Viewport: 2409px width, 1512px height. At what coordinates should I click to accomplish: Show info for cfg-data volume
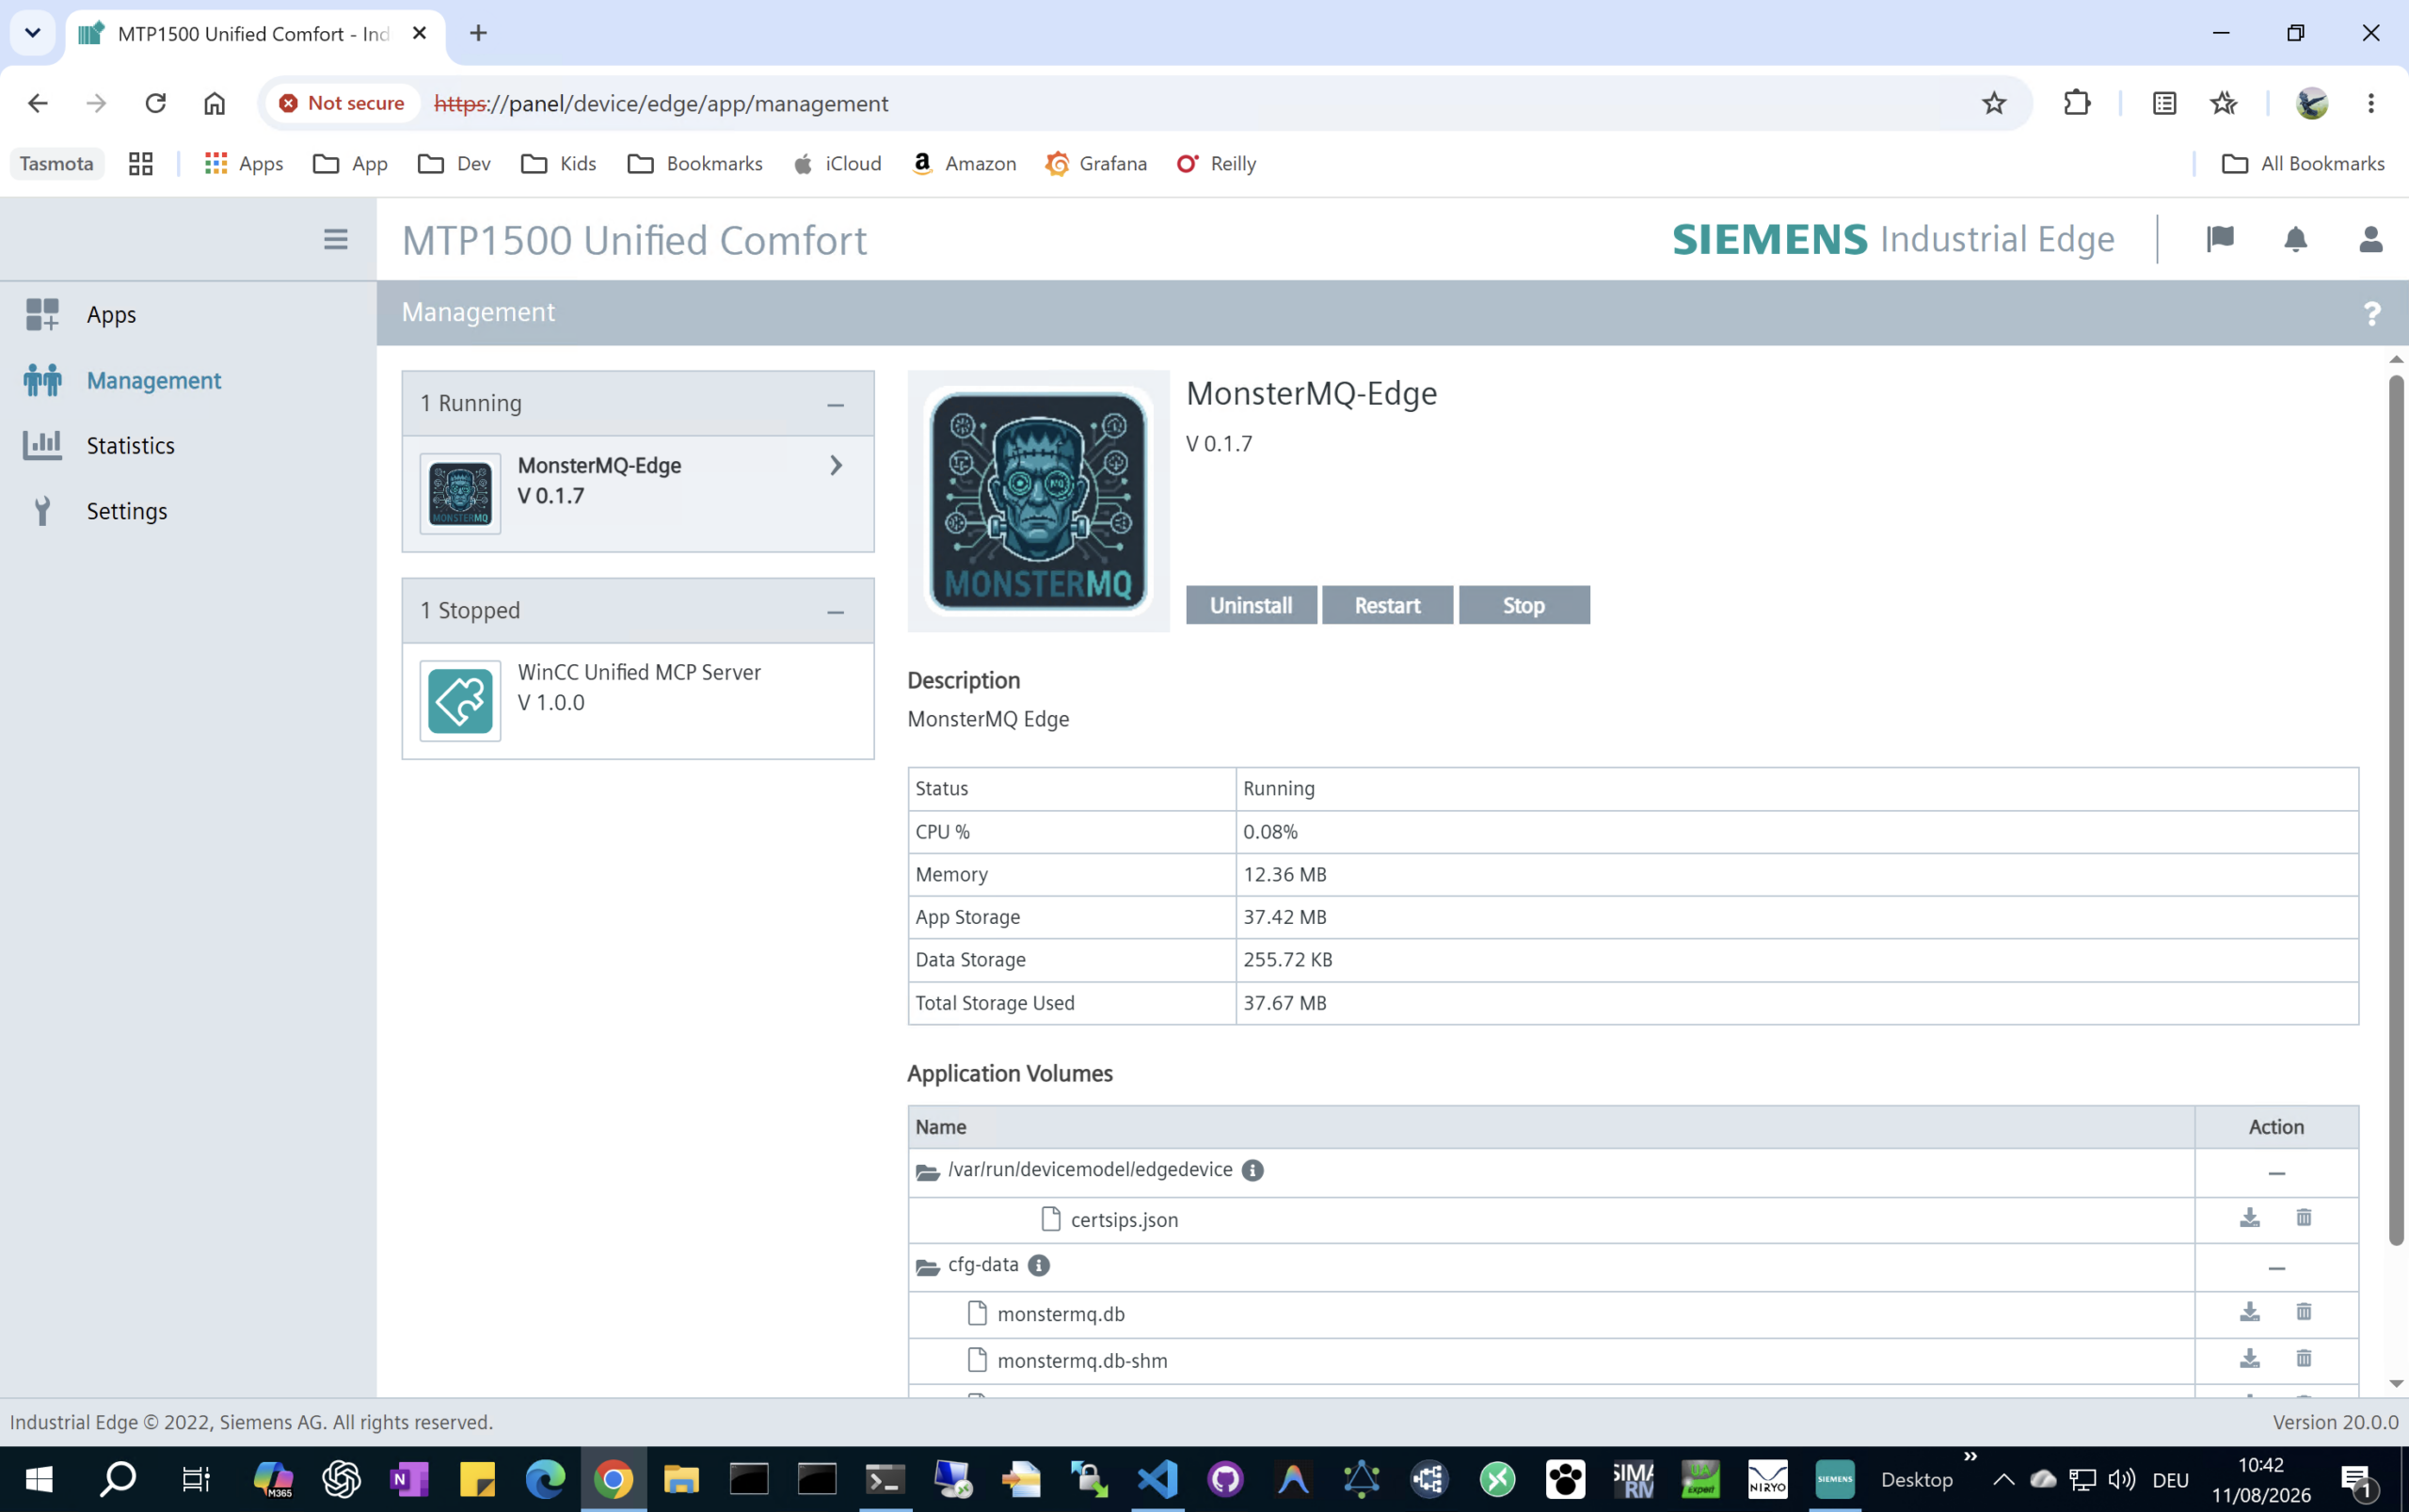(1039, 1266)
